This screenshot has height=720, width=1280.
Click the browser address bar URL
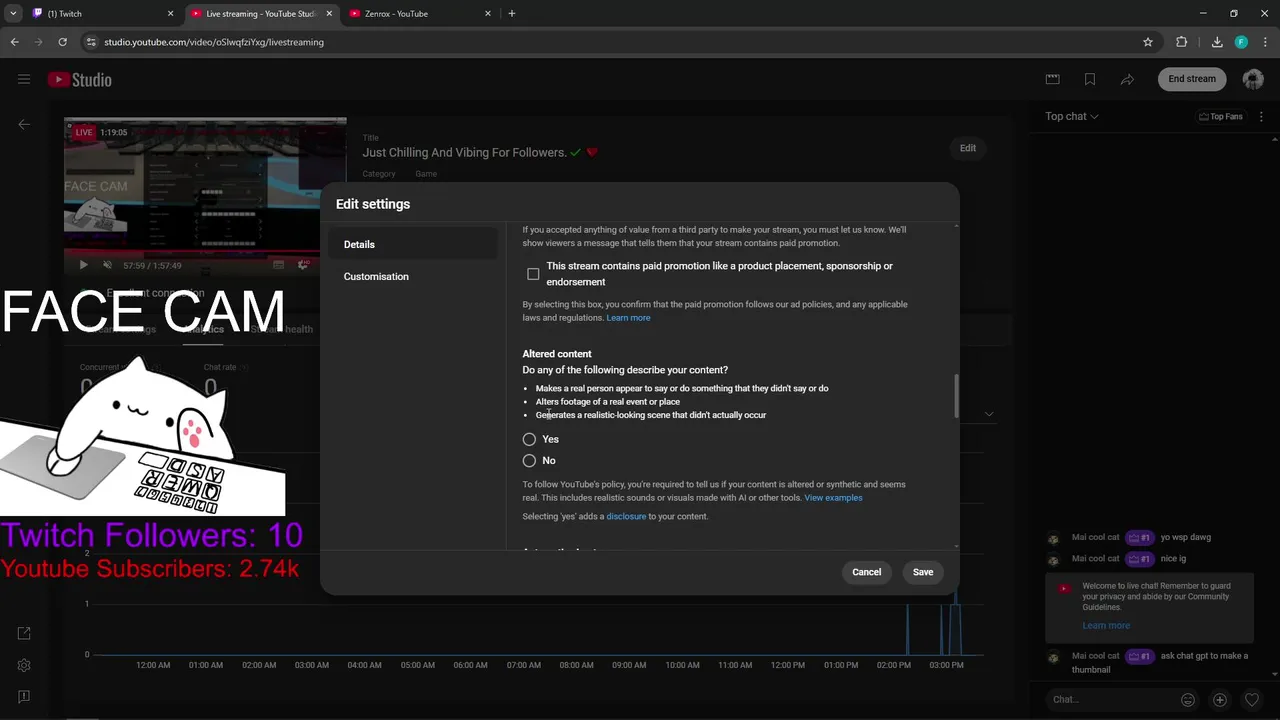pyautogui.click(x=214, y=42)
